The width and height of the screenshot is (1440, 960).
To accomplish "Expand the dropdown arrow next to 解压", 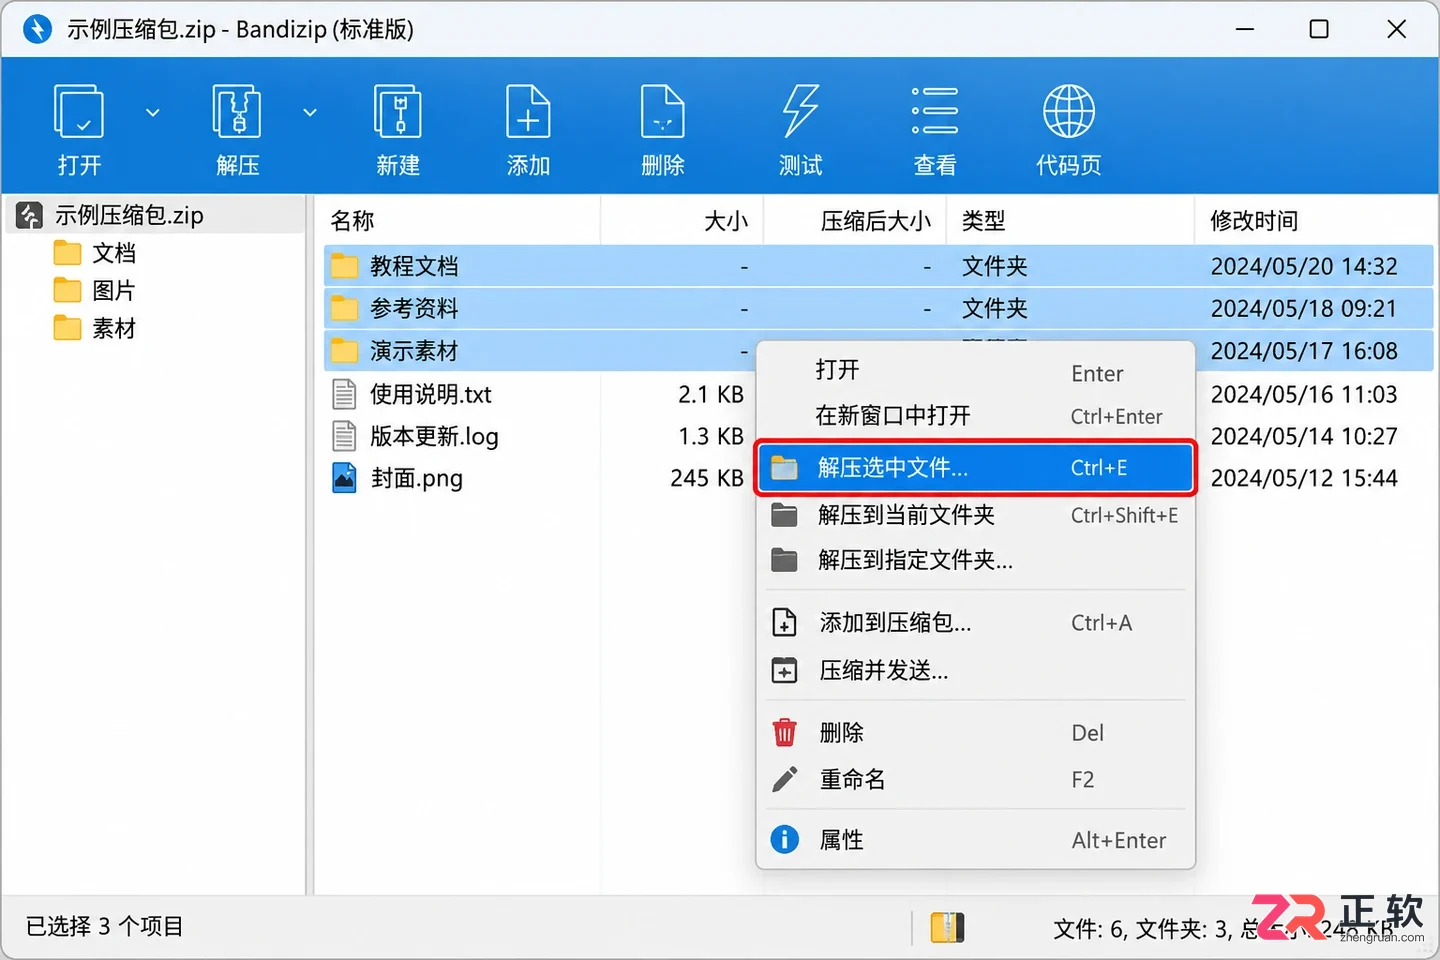I will click(x=310, y=112).
